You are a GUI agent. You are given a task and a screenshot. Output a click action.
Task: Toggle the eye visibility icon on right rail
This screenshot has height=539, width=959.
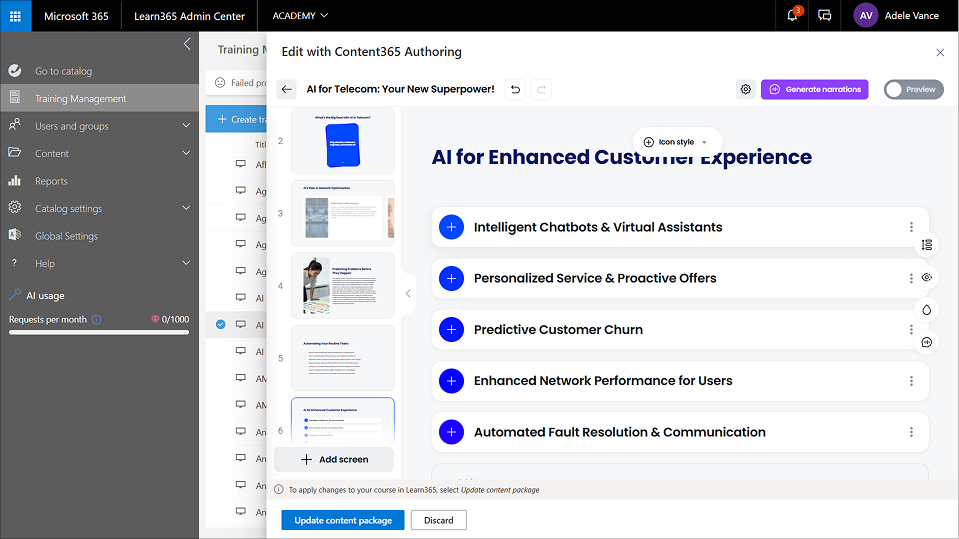[x=926, y=278]
